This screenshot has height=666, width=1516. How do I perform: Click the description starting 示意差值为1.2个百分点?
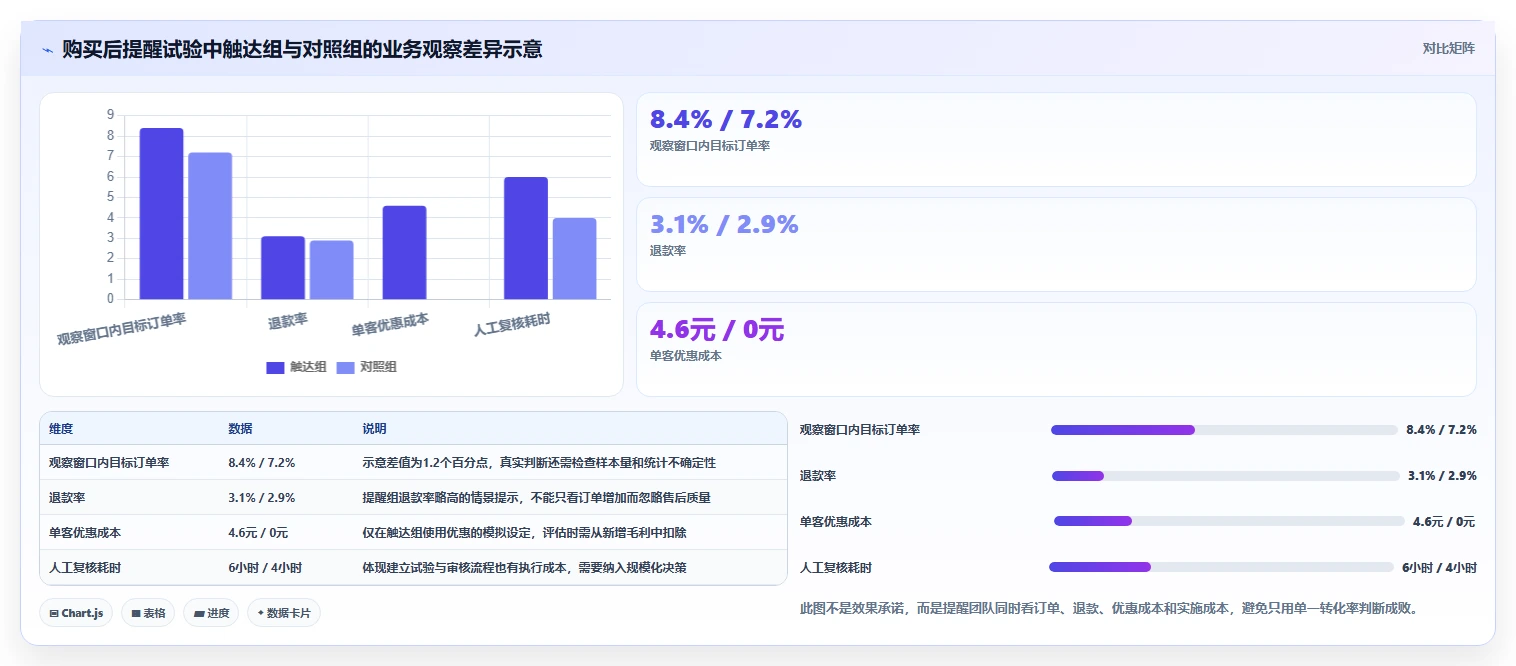(539, 463)
